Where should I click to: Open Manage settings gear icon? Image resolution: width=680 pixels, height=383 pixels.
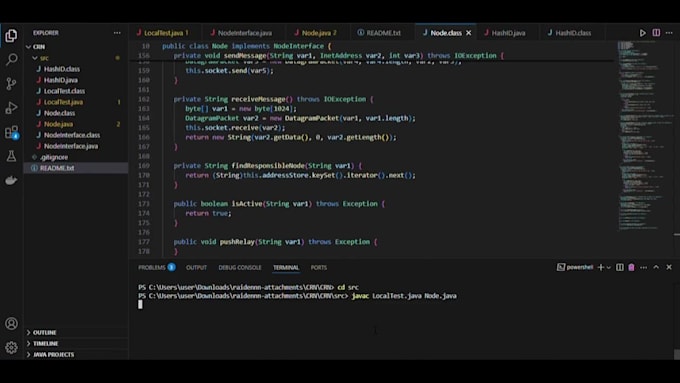point(11,347)
